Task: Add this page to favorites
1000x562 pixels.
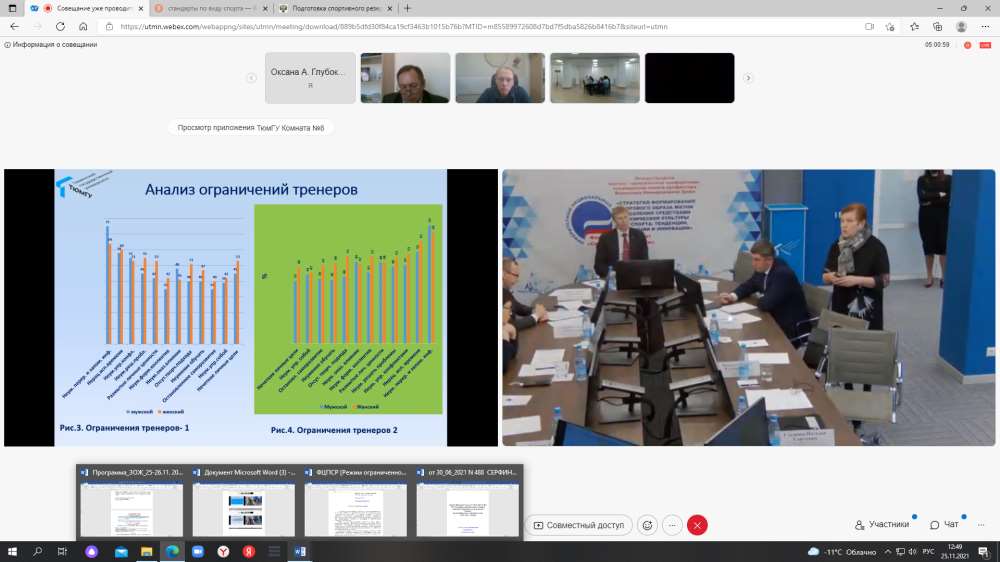Action: [x=890, y=27]
